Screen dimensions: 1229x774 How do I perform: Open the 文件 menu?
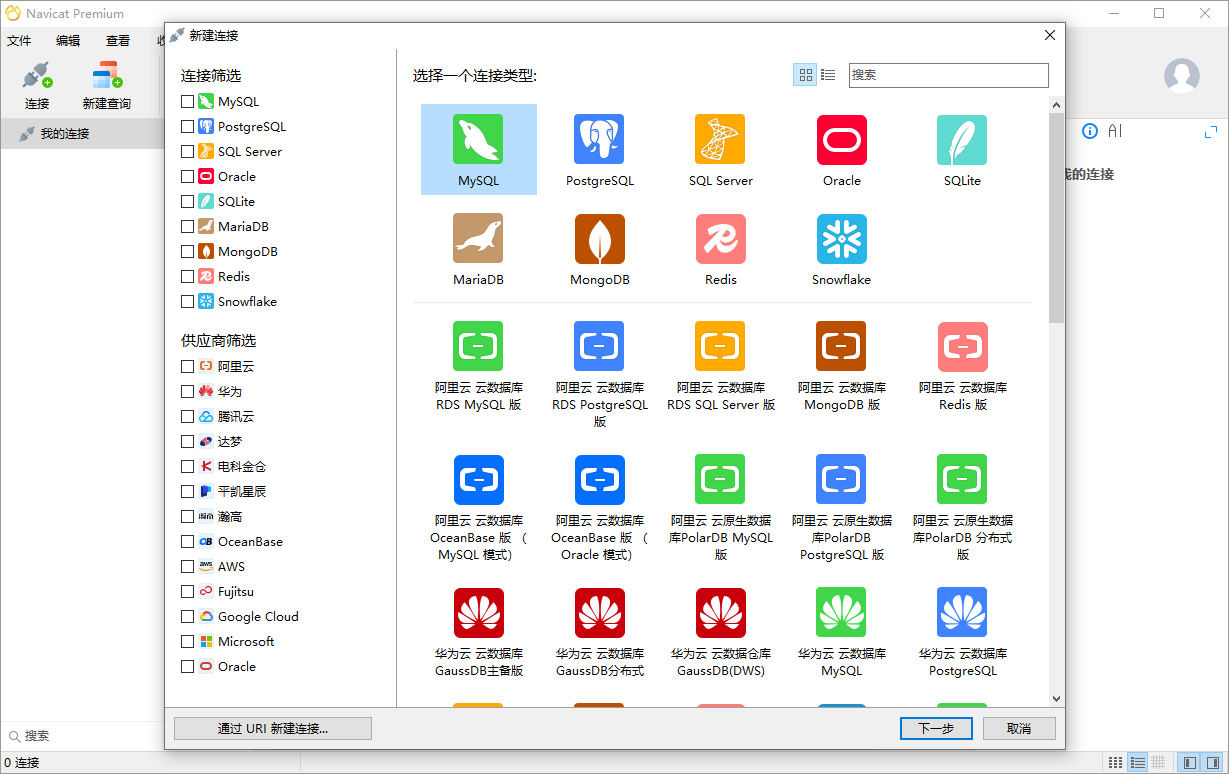18,40
